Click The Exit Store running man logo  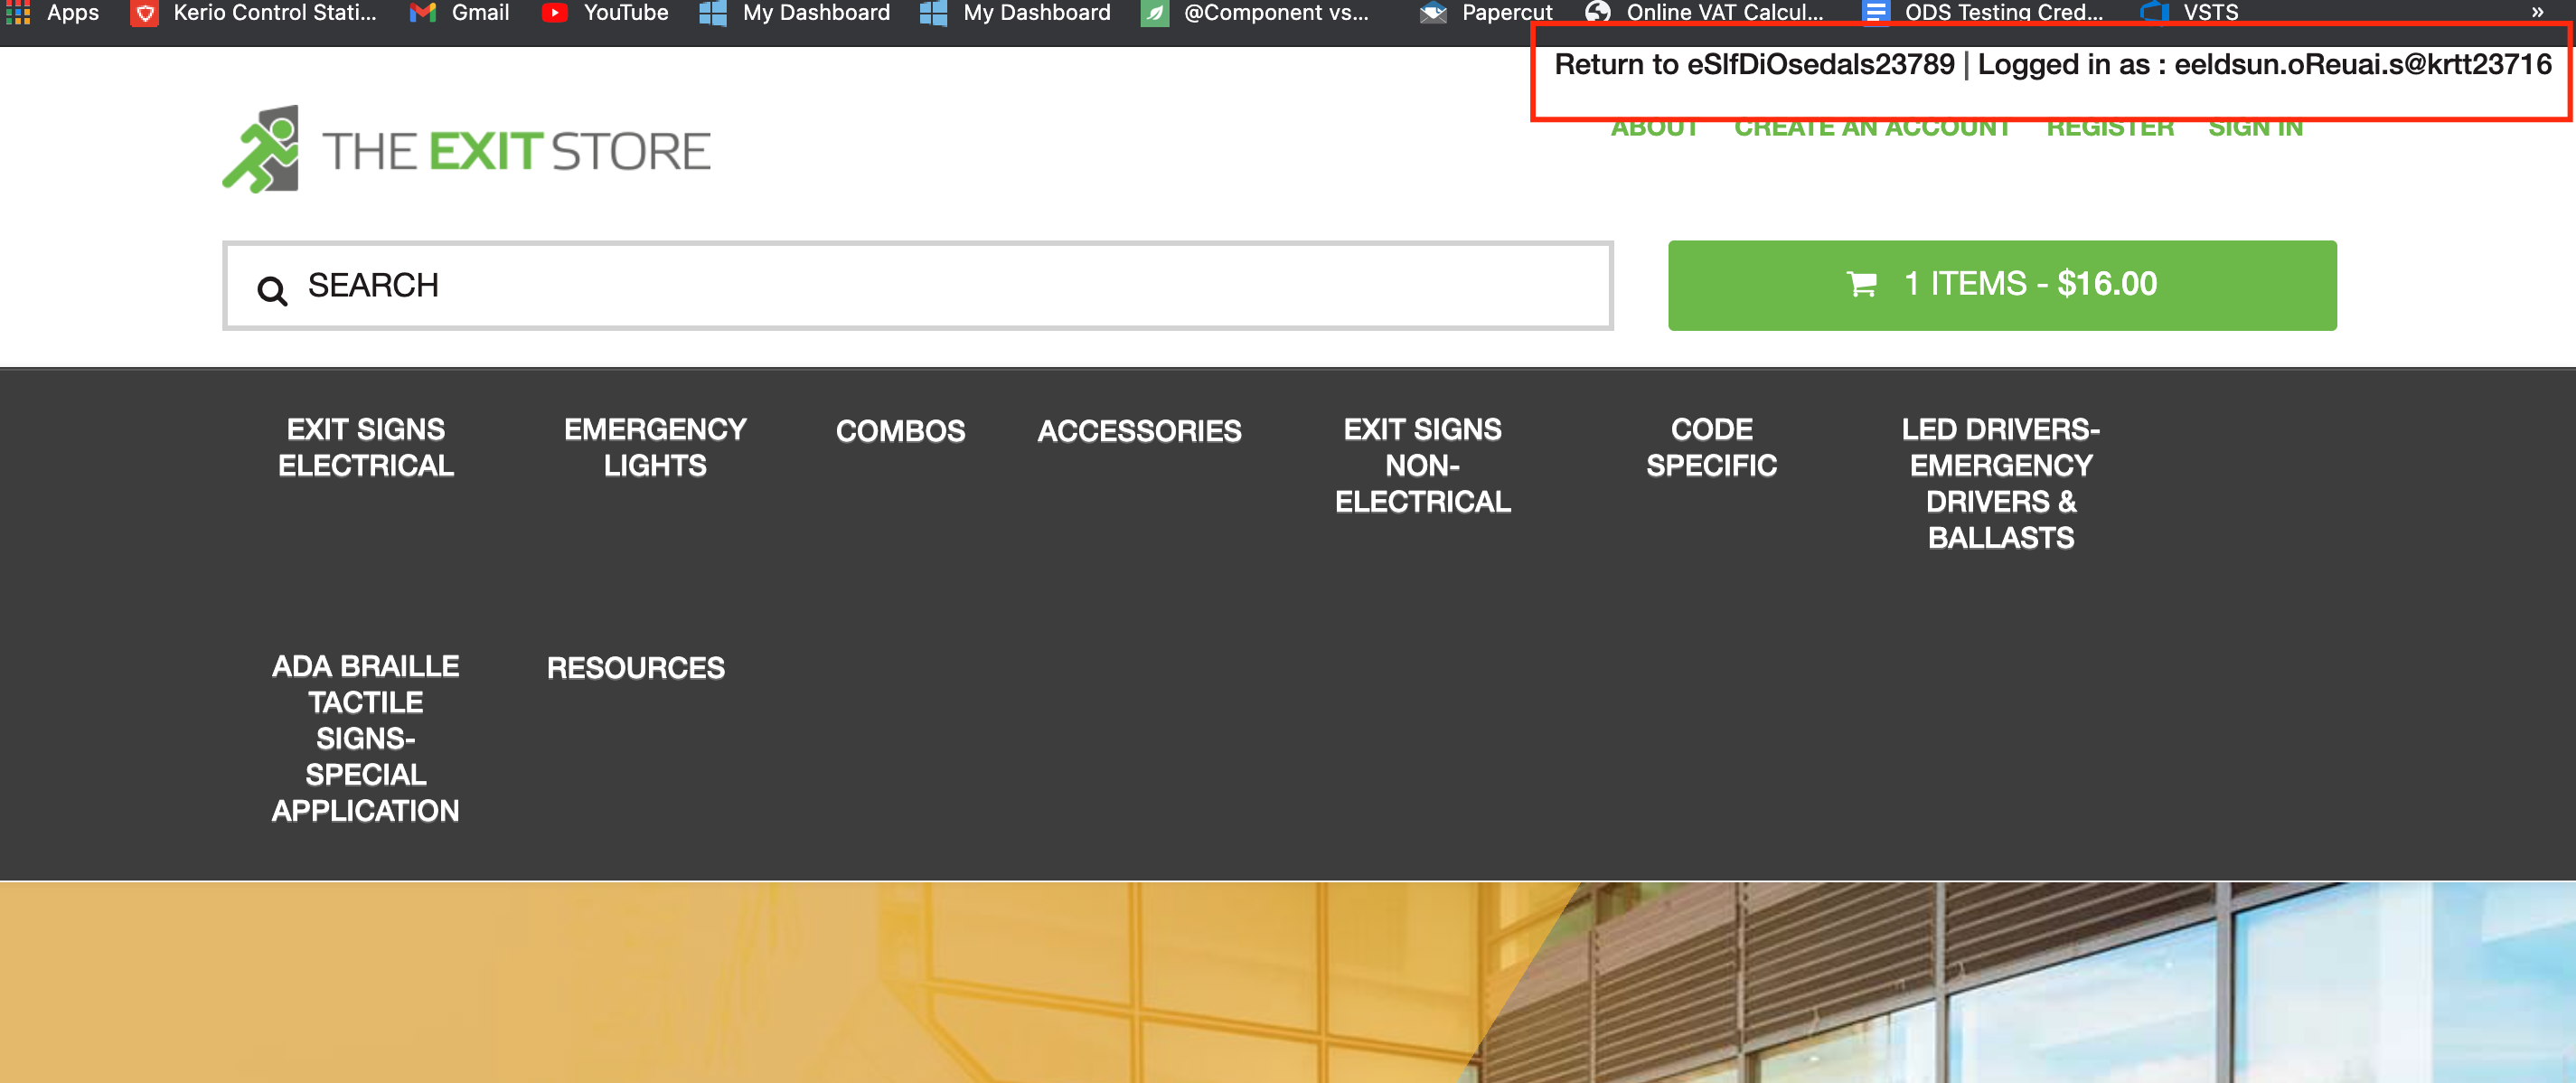[x=261, y=149]
